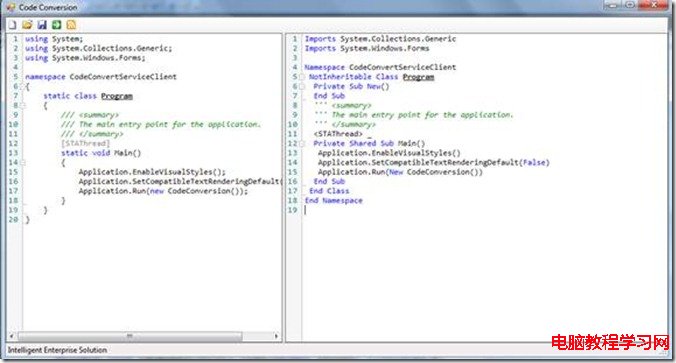Collapse the class fold marker at C# line 8

click(23, 105)
